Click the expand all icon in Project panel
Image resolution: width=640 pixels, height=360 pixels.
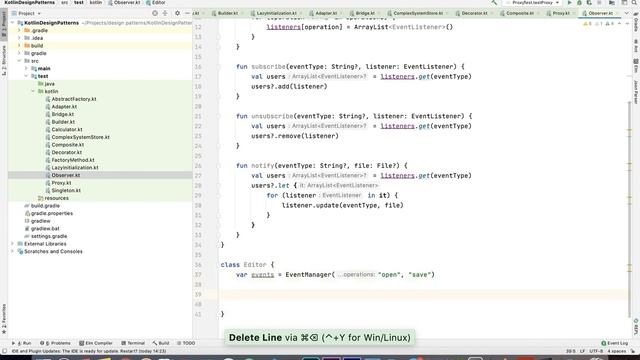pyautogui.click(x=165, y=13)
